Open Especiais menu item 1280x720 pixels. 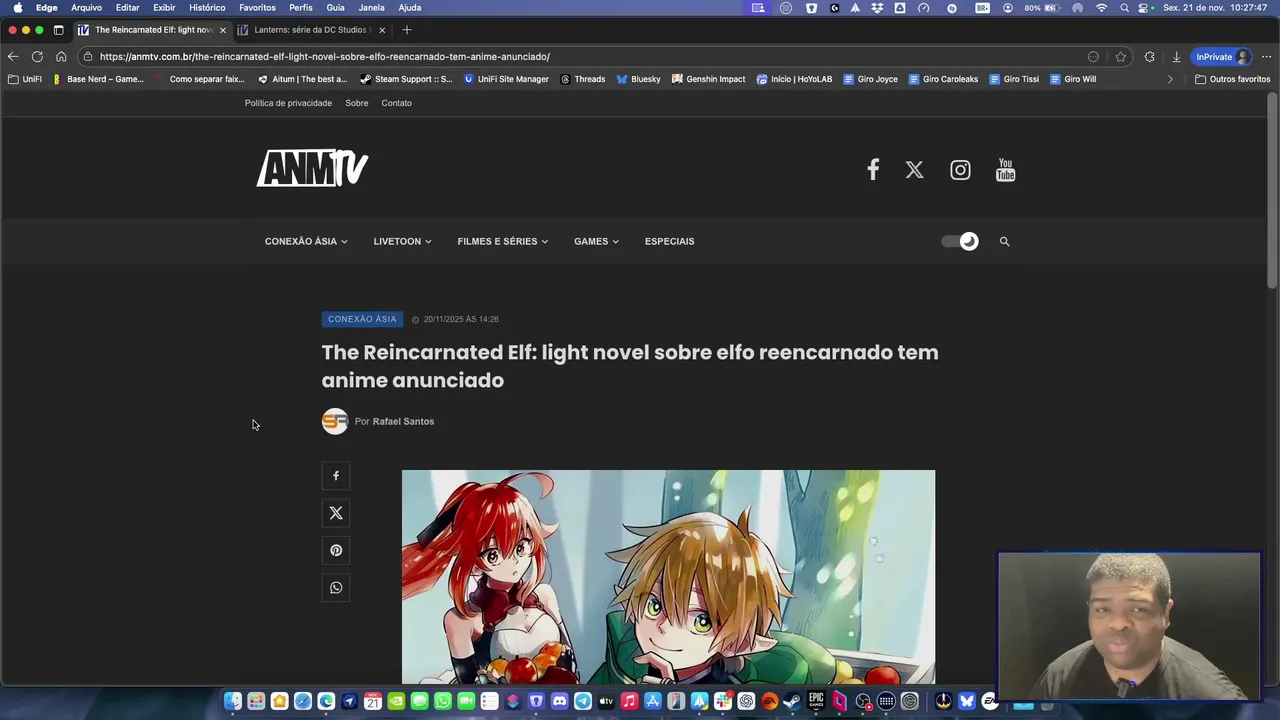[669, 241]
